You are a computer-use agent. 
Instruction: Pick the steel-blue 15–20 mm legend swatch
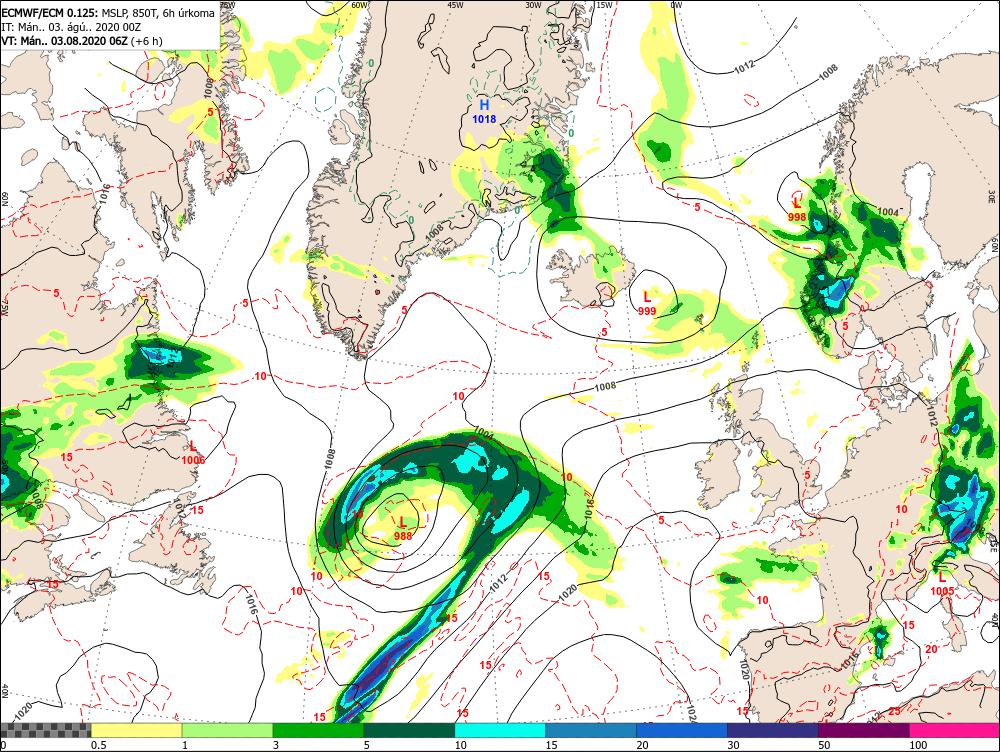click(x=591, y=730)
